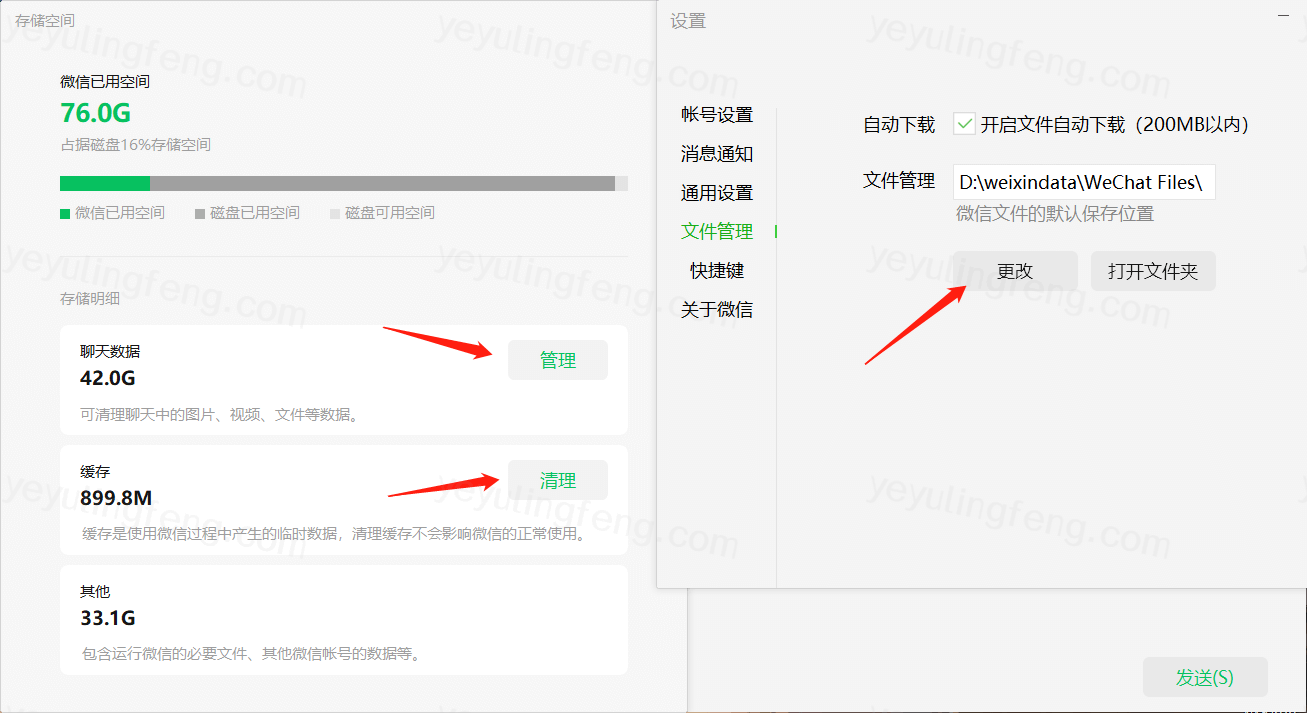The width and height of the screenshot is (1307, 713).
Task: Select 帐号设置 in settings sidebar
Action: (717, 115)
